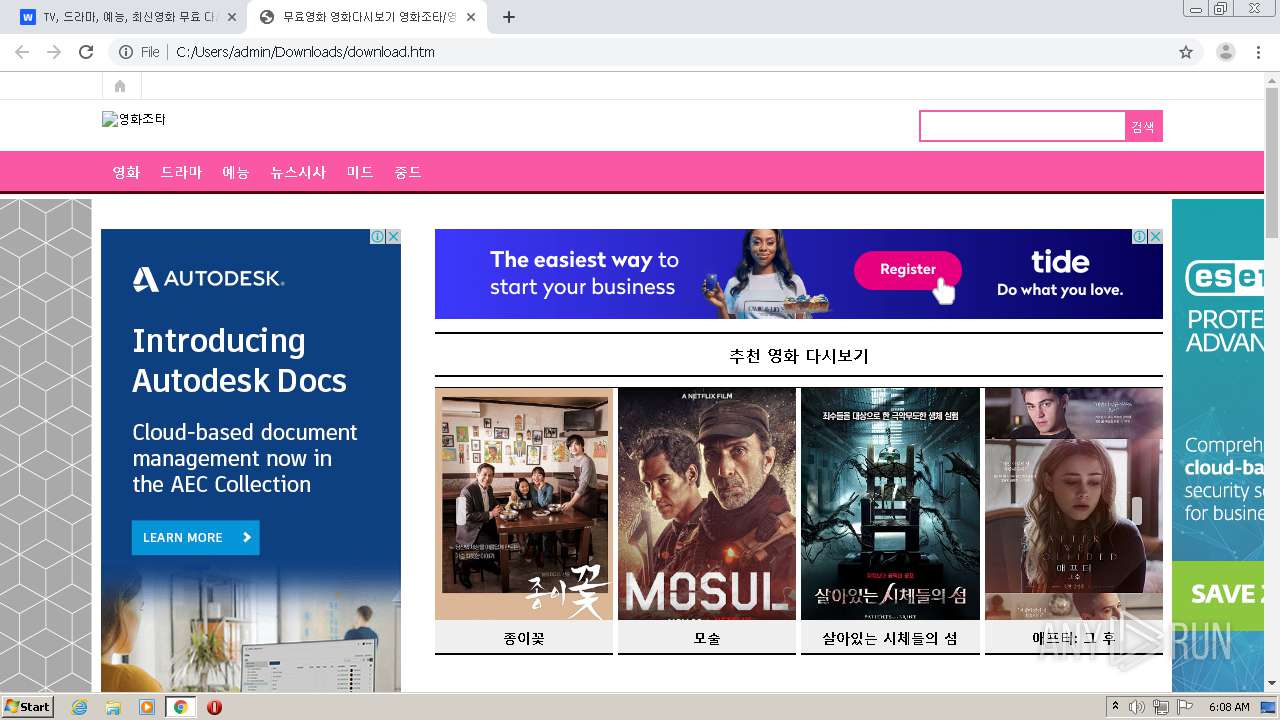
Task: Click the scrollbar down arrow
Action: click(1272, 683)
